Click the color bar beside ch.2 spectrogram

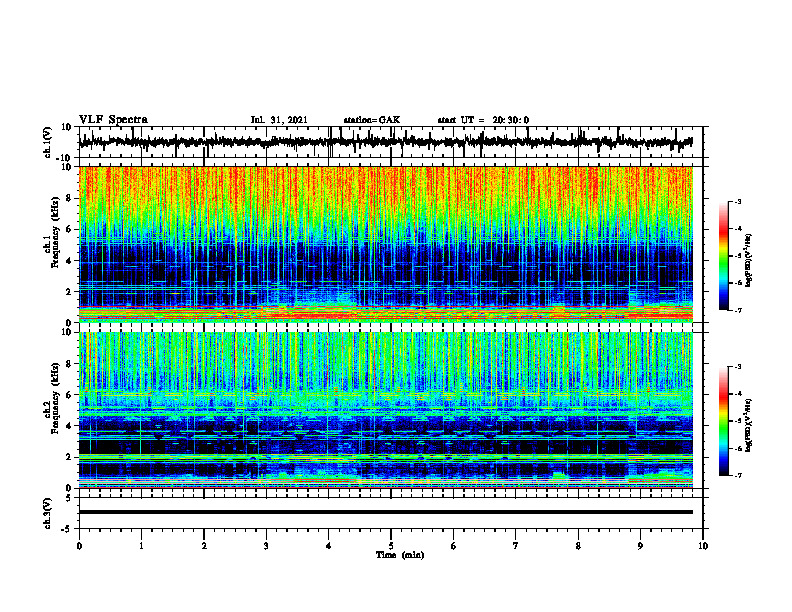[x=723, y=421]
